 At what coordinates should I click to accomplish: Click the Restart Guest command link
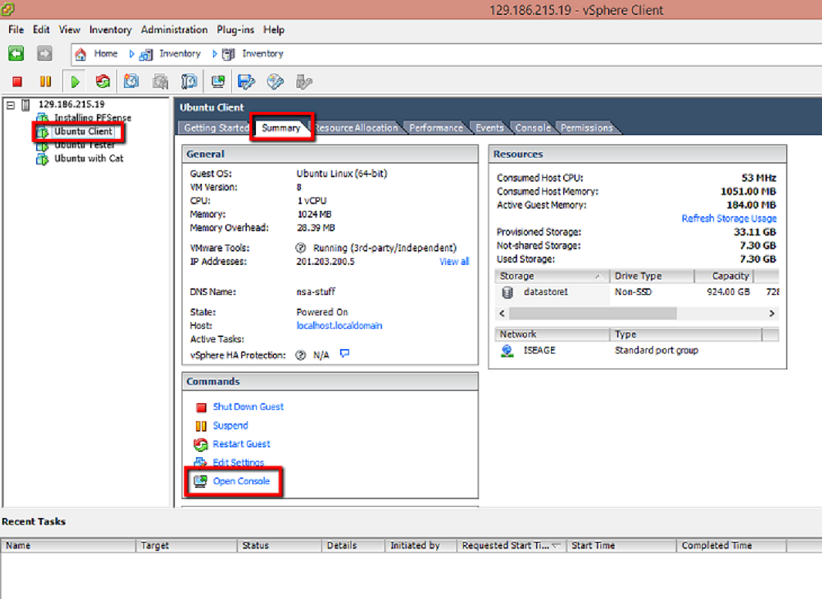pyautogui.click(x=241, y=444)
